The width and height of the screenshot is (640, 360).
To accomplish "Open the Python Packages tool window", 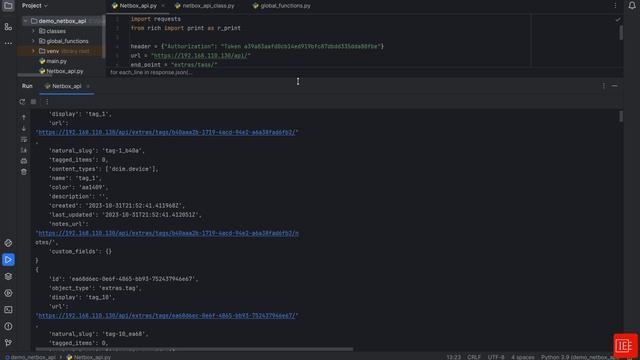I will [8, 243].
